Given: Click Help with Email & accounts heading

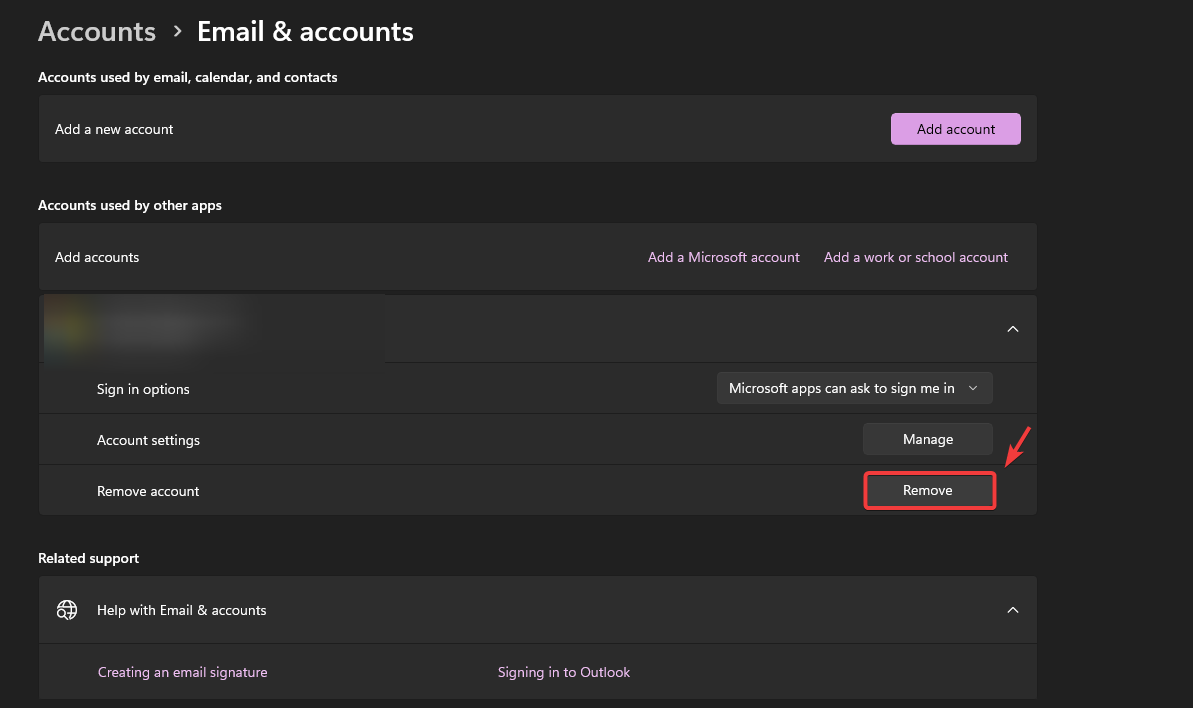Looking at the screenshot, I should coord(182,610).
